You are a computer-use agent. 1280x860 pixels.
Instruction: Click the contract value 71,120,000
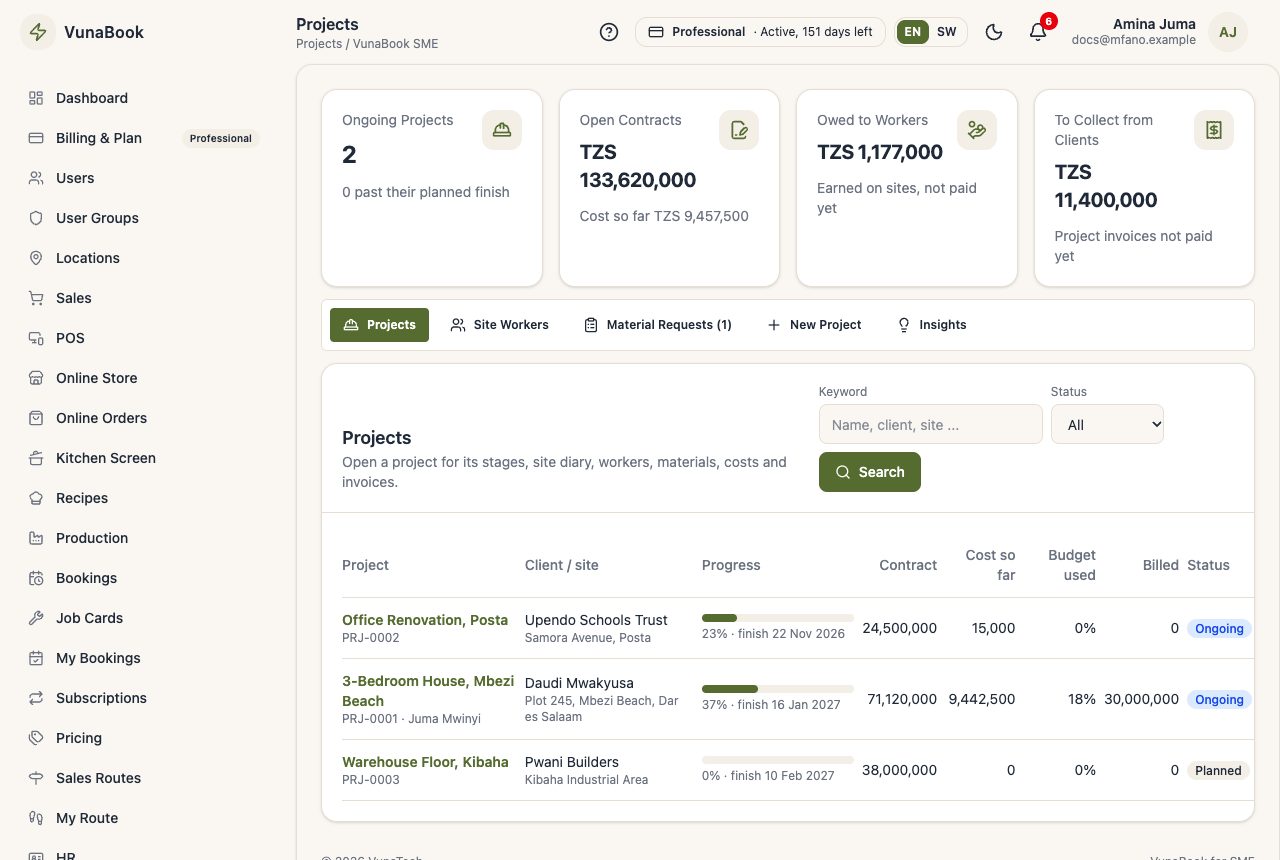[902, 699]
